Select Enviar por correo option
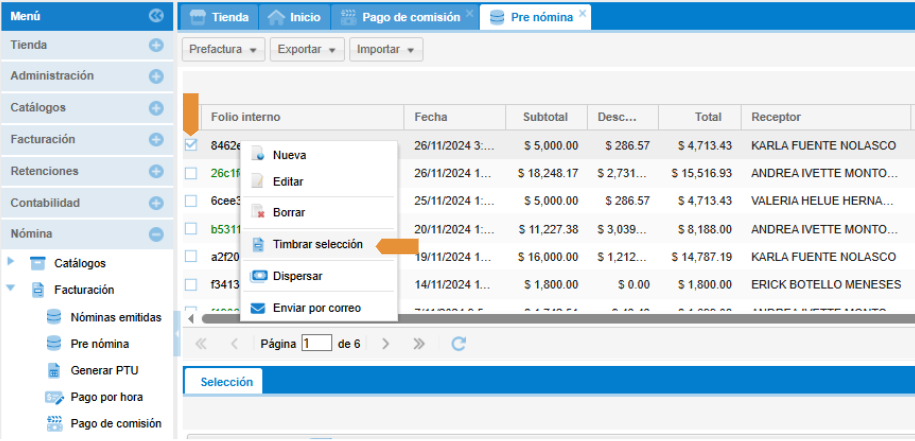 pos(316,308)
